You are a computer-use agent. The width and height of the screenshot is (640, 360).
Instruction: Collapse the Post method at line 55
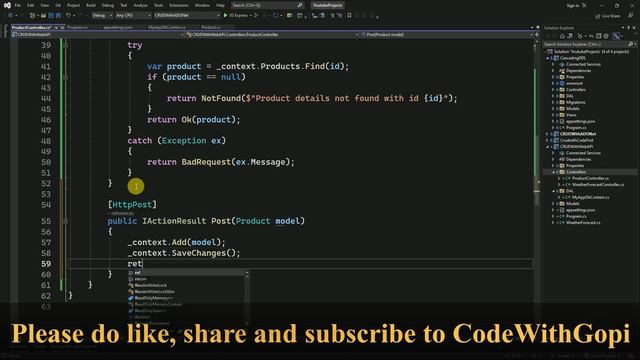[x=66, y=221]
